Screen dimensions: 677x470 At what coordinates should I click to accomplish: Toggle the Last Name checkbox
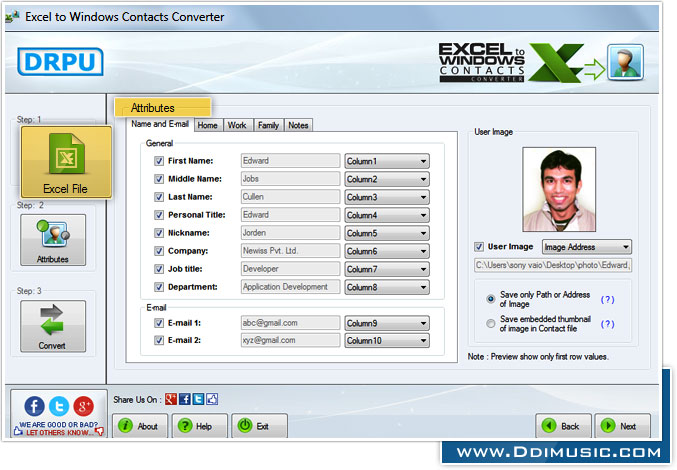(x=159, y=197)
